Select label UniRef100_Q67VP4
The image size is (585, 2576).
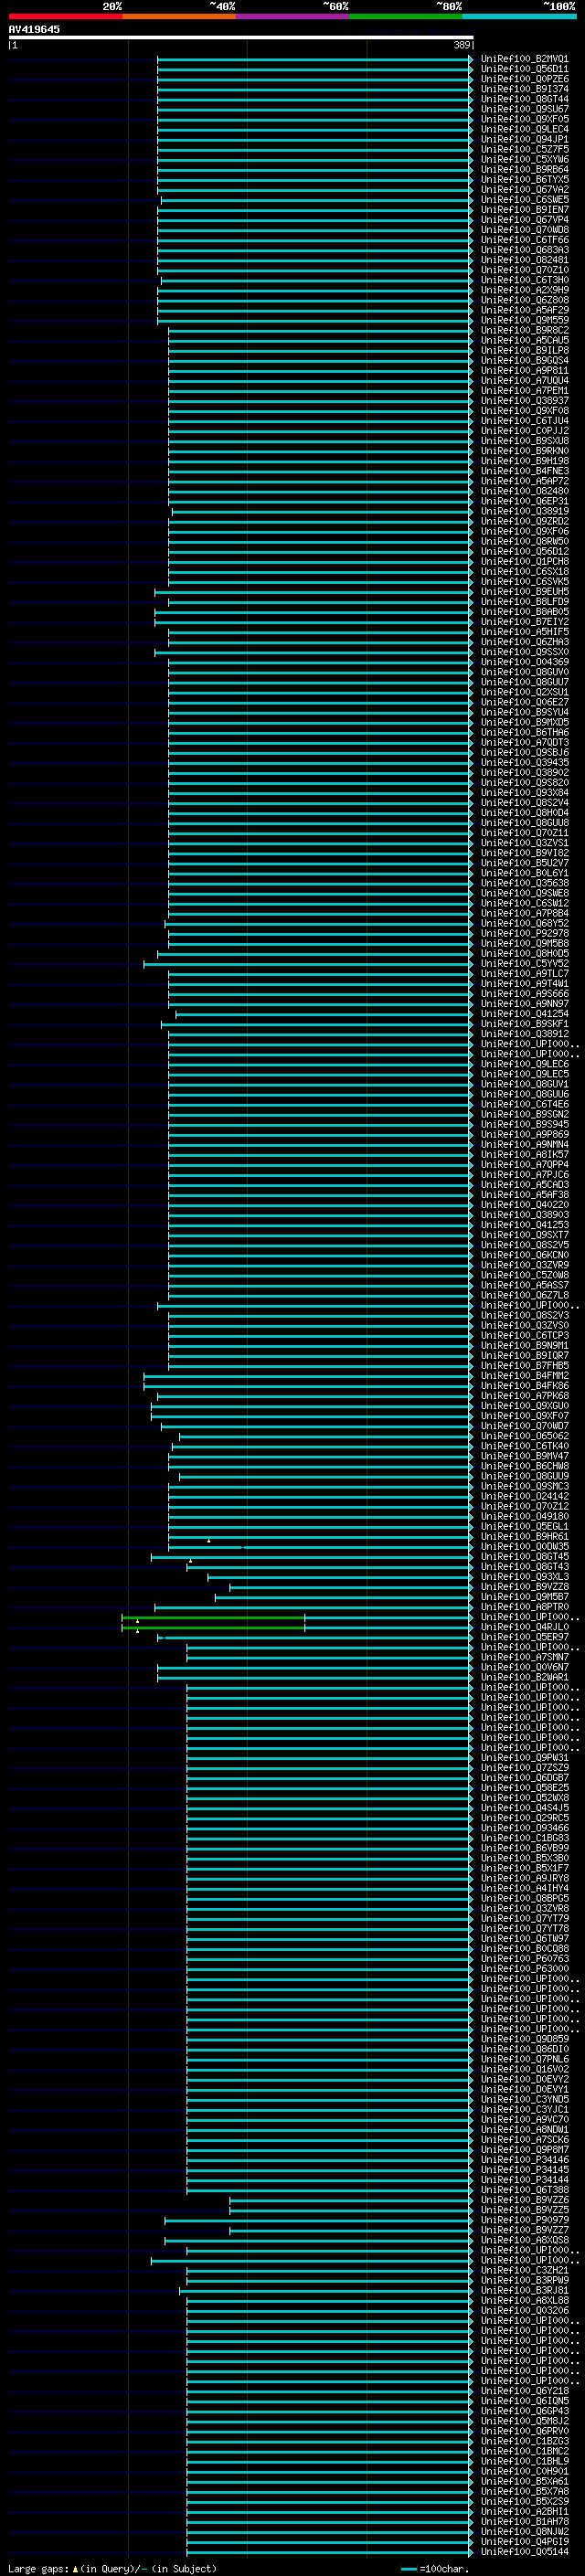(x=525, y=219)
